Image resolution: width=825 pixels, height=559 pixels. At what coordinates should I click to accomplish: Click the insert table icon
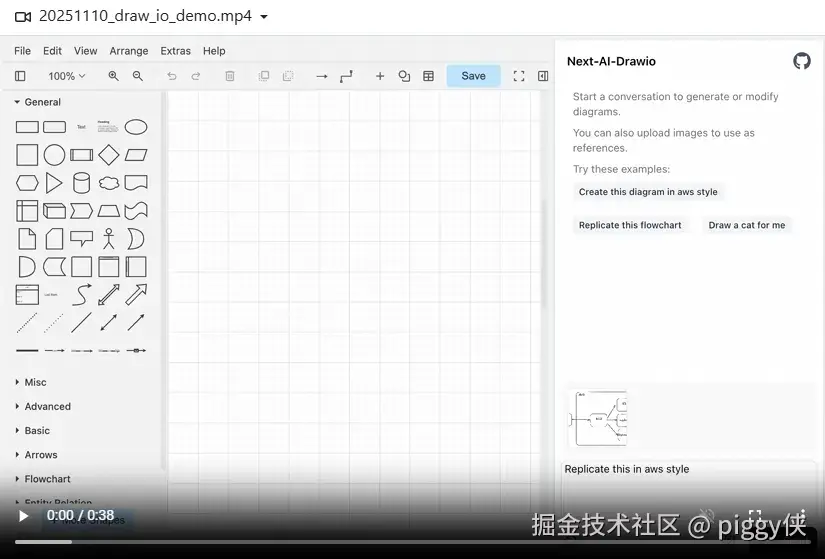(x=428, y=76)
